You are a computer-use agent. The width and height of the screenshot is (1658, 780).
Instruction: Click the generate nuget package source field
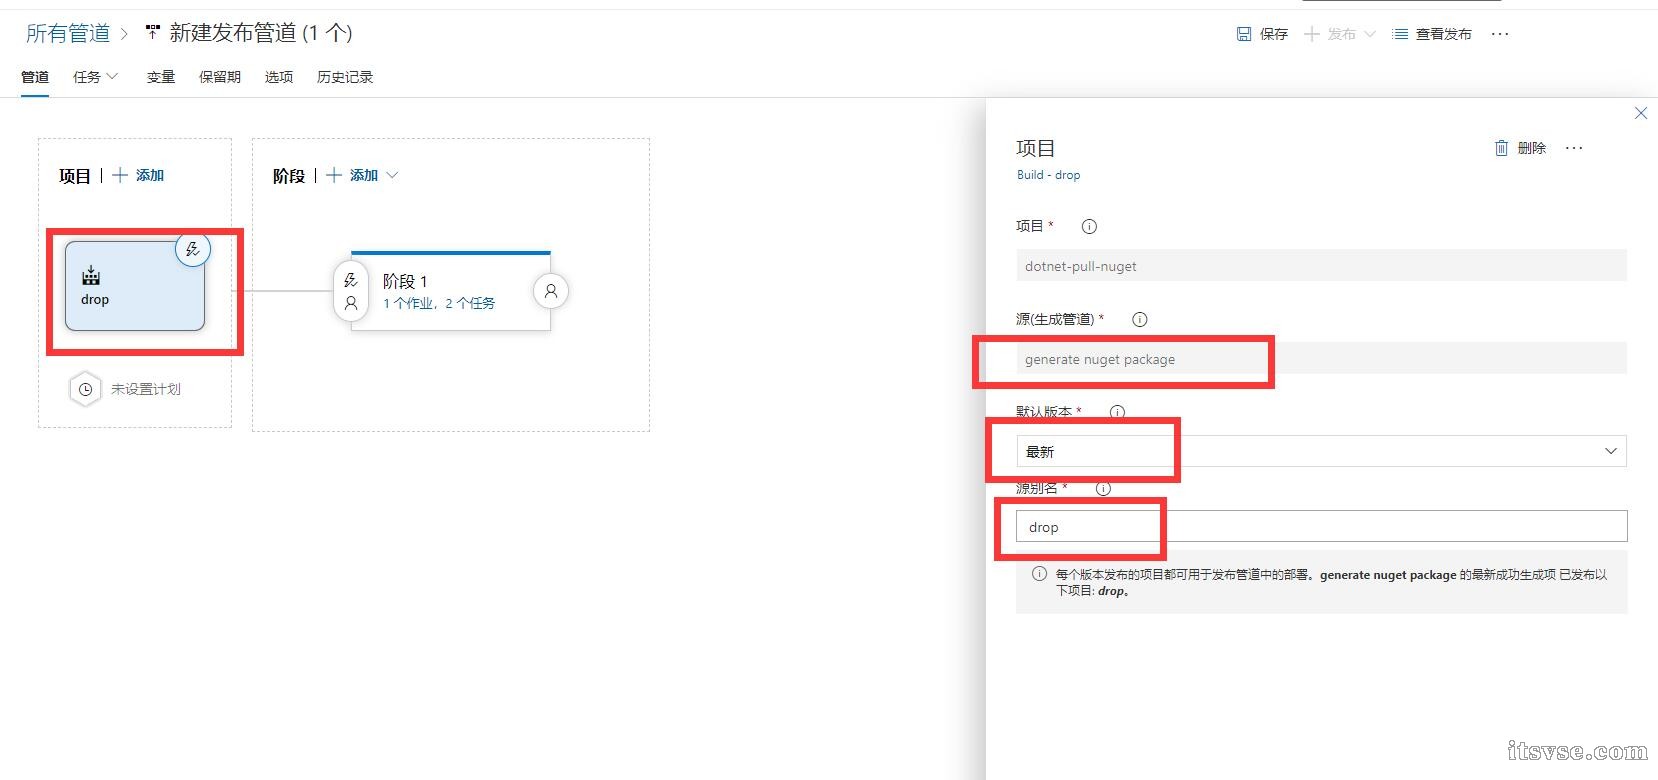[x=1321, y=359]
